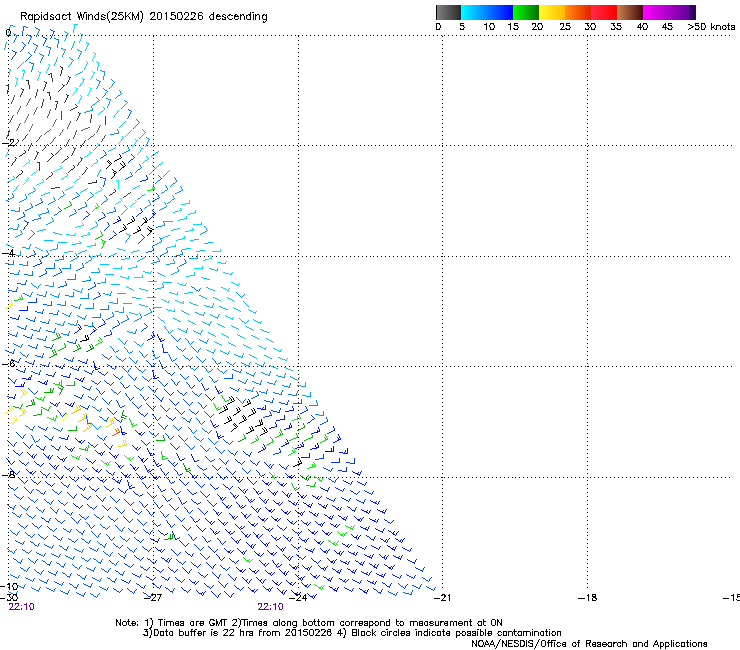
Task: Click the legend scale label "30"
Action: coord(590,27)
